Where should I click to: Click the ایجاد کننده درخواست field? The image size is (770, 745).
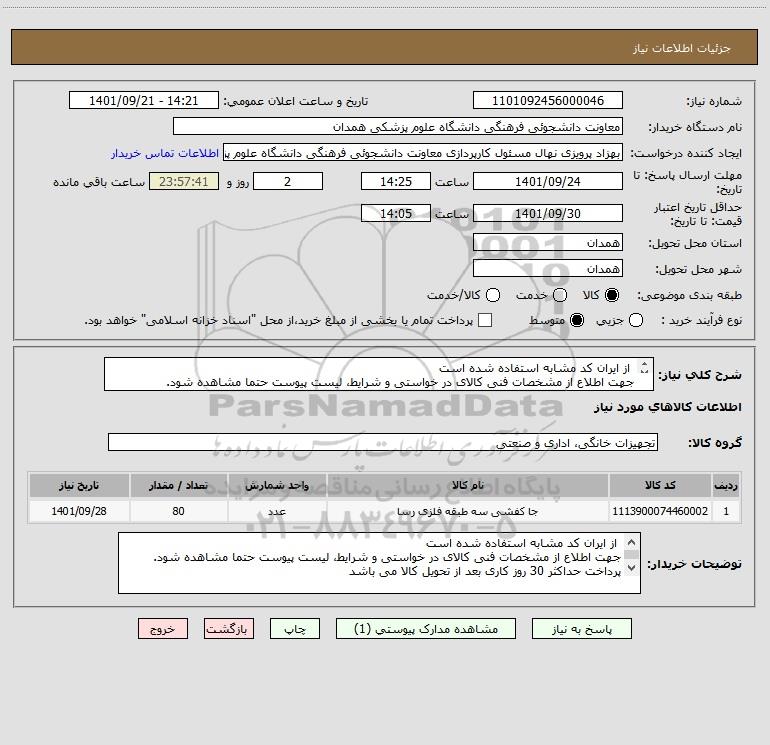(x=423, y=153)
